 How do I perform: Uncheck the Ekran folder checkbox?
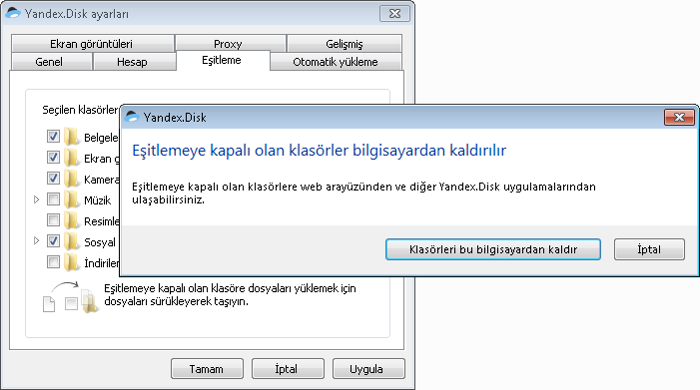point(53,157)
